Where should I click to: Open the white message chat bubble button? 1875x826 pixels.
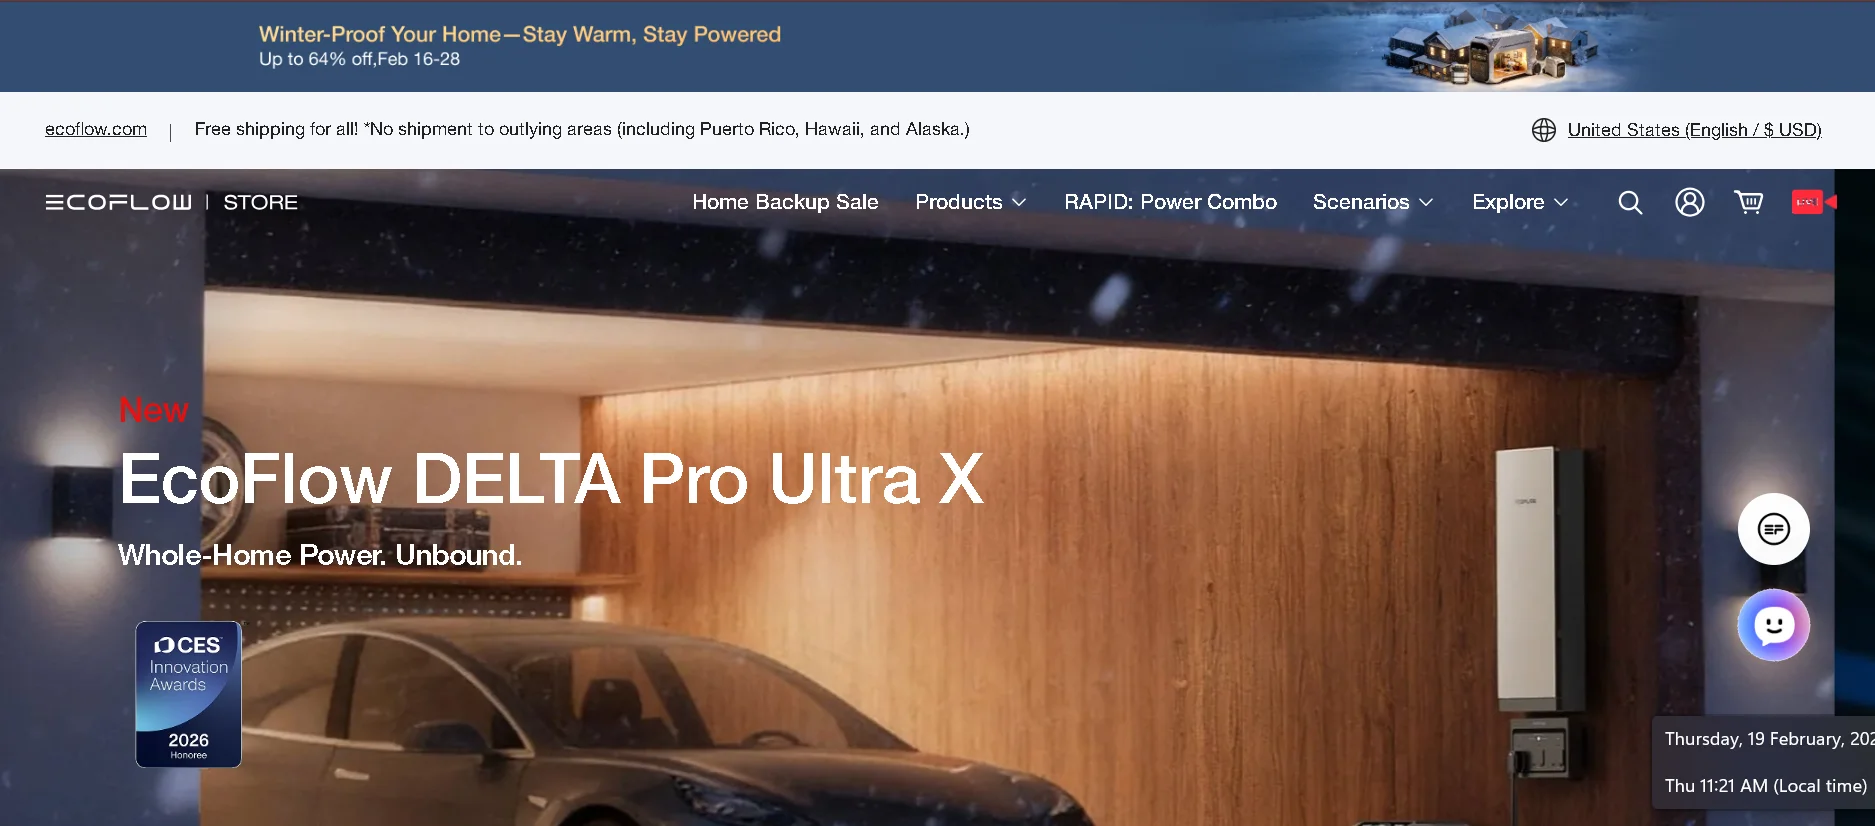[x=1774, y=529]
